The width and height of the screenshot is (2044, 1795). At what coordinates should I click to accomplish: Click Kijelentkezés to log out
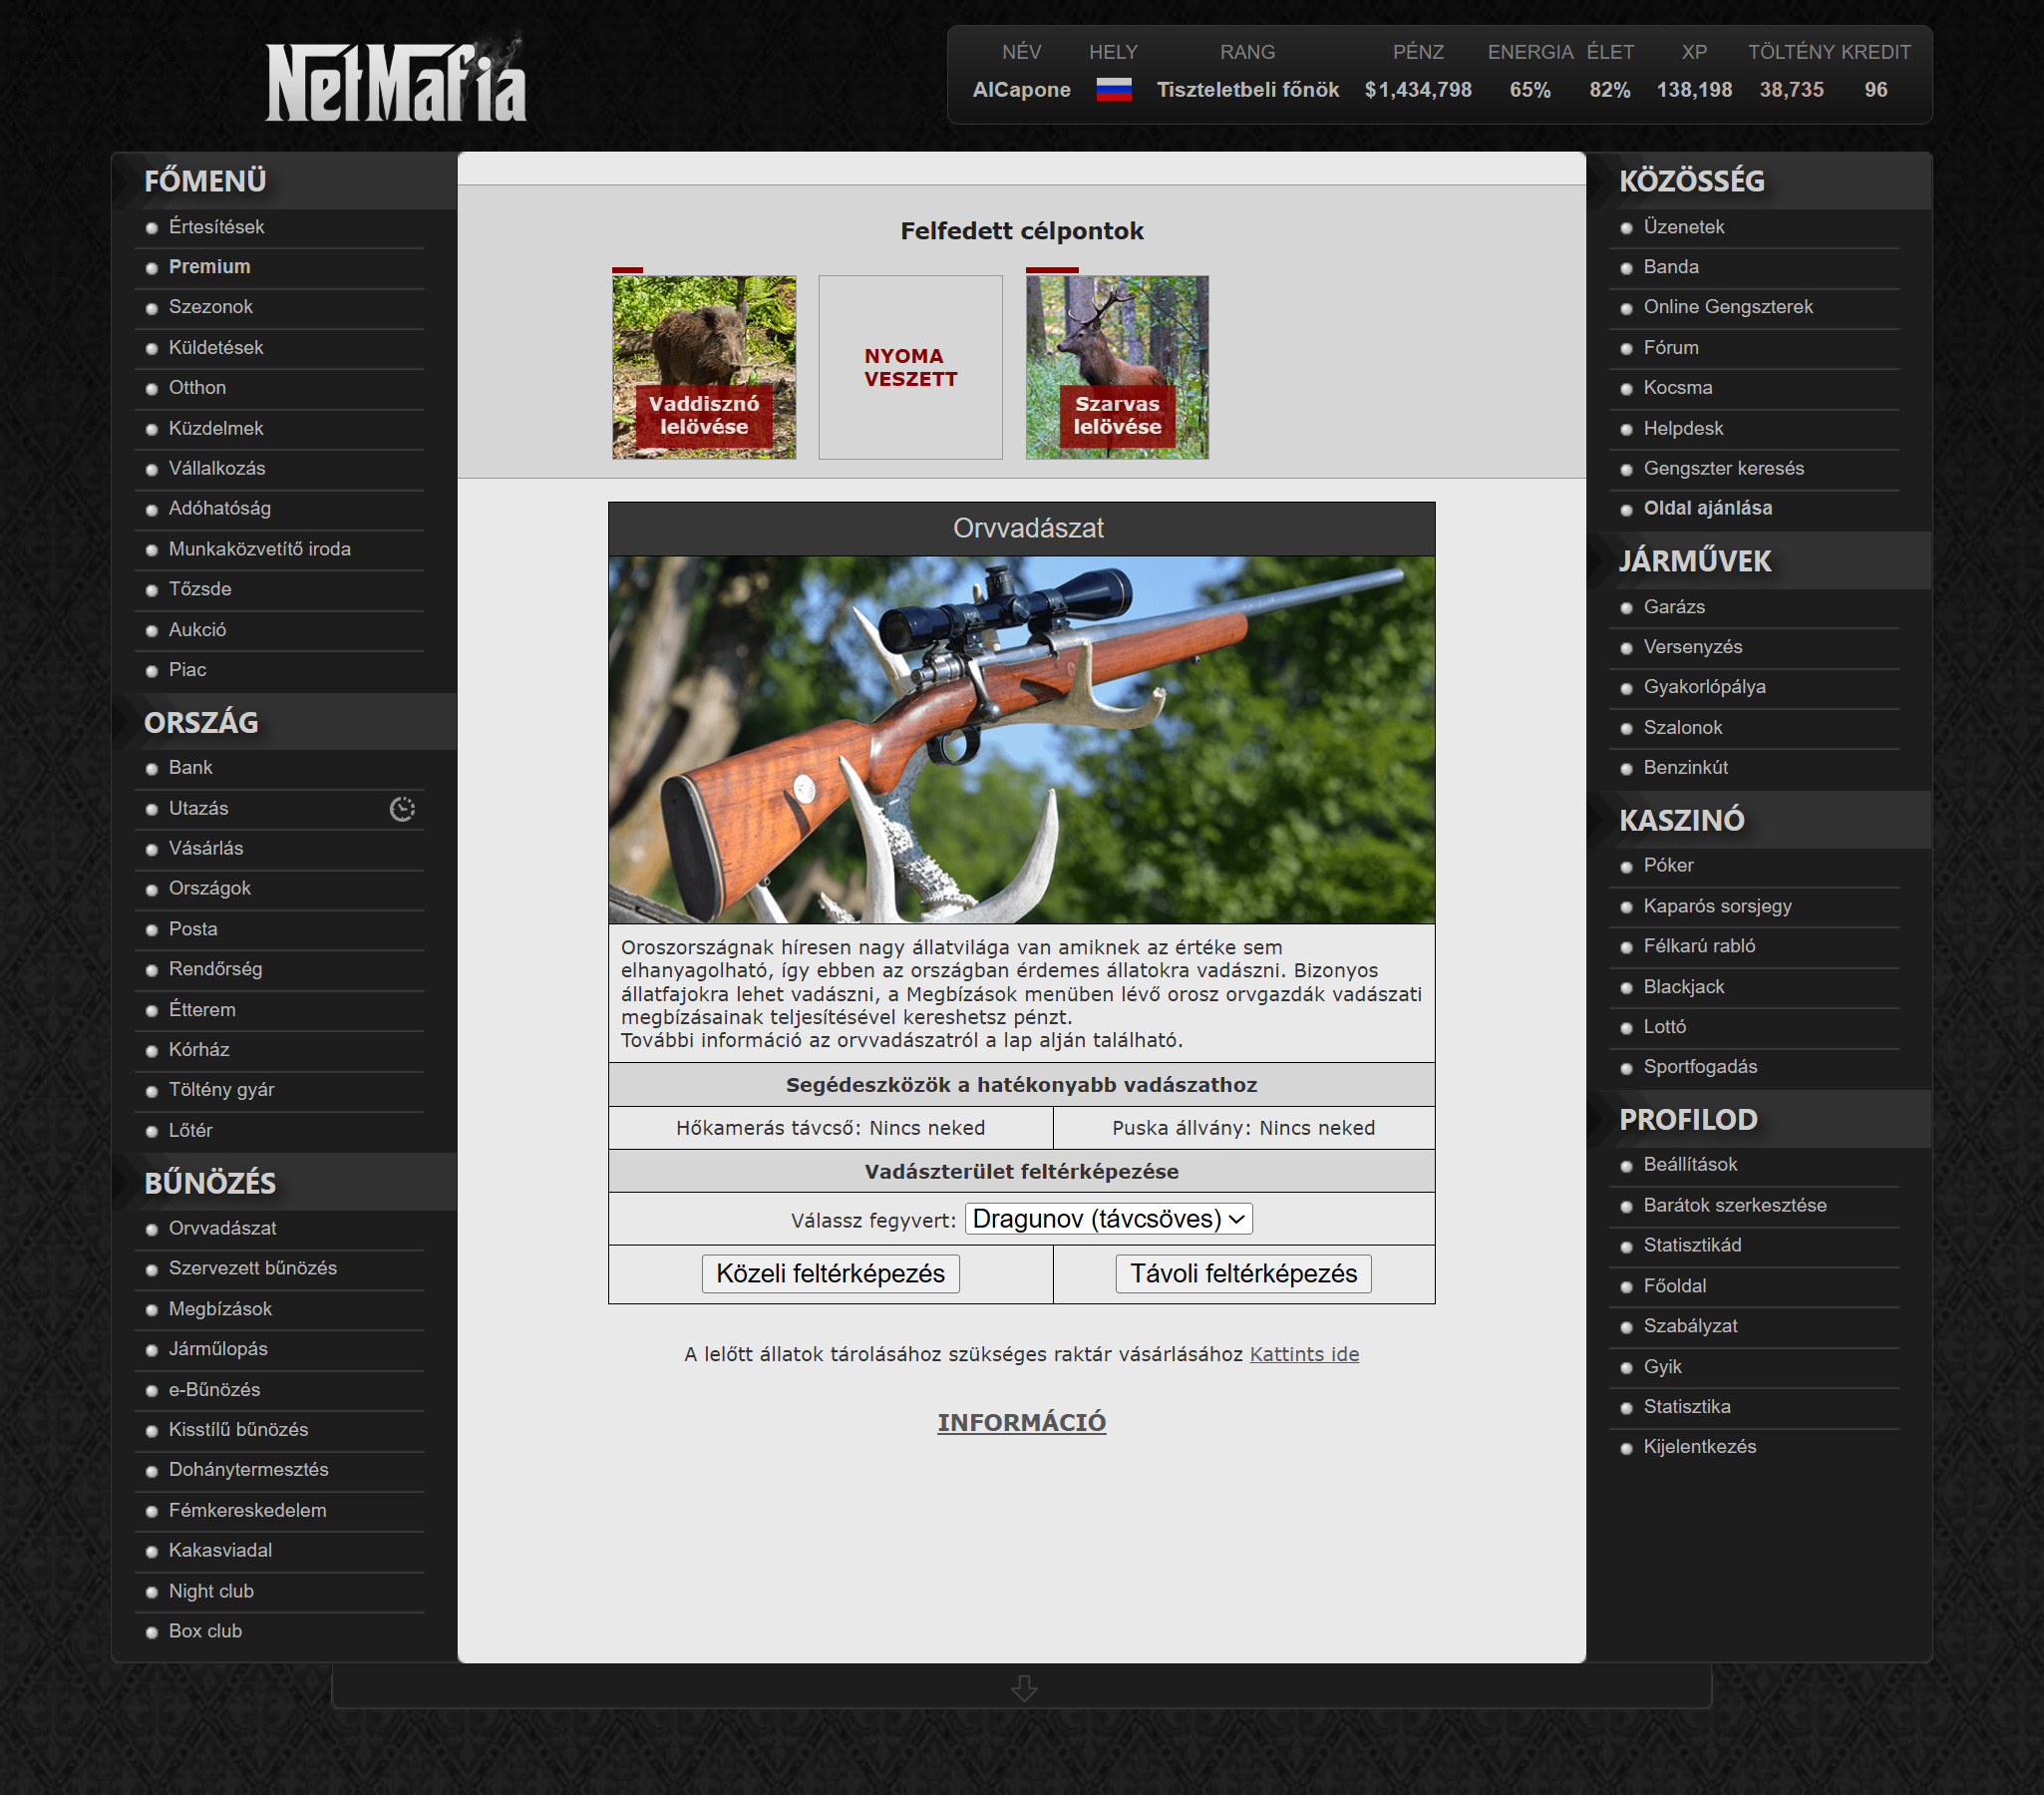click(x=1699, y=1447)
